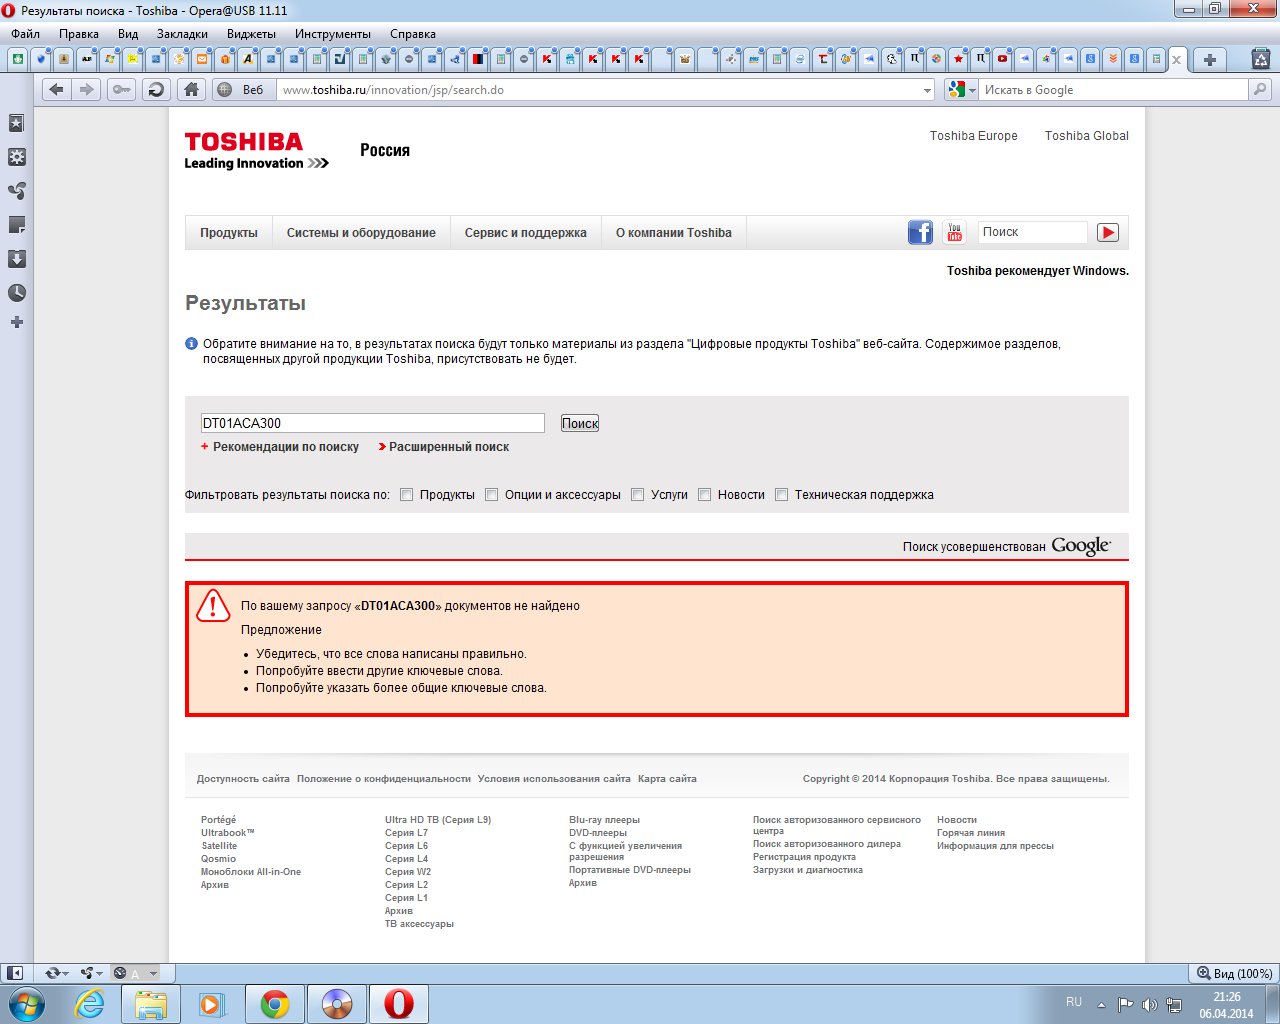Open Windows Explorer from the taskbar
Image resolution: width=1280 pixels, height=1024 pixels.
pyautogui.click(x=151, y=1004)
